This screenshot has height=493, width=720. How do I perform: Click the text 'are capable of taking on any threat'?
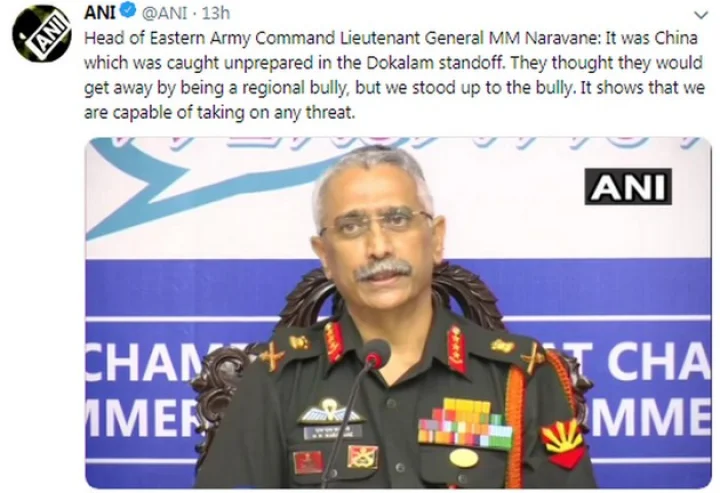click(219, 112)
